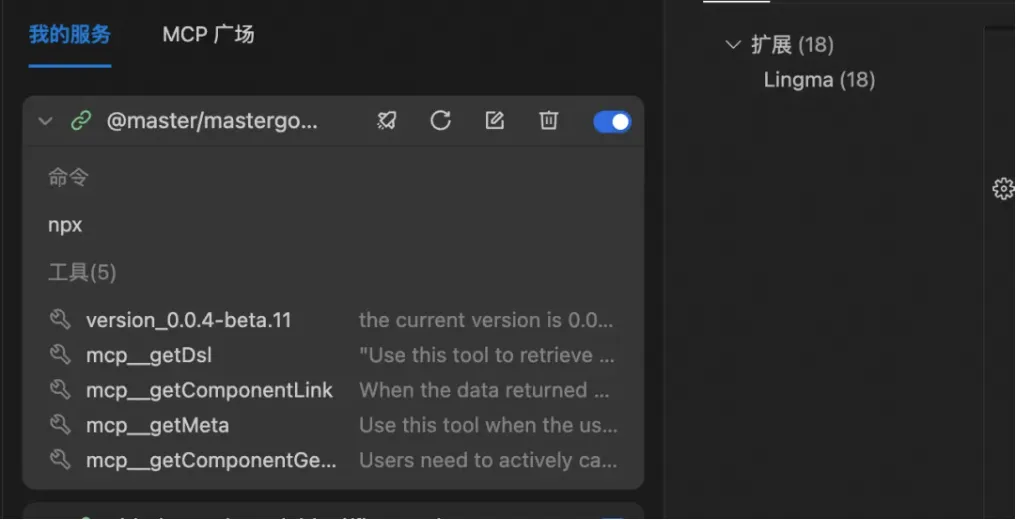Viewport: 1016px width, 520px height.
Task: Refresh the @master/mastergo service
Action: (440, 121)
